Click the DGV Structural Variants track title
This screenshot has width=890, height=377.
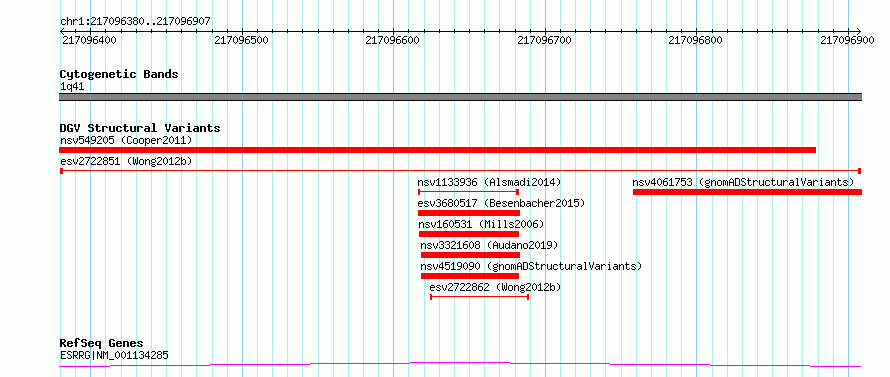140,128
